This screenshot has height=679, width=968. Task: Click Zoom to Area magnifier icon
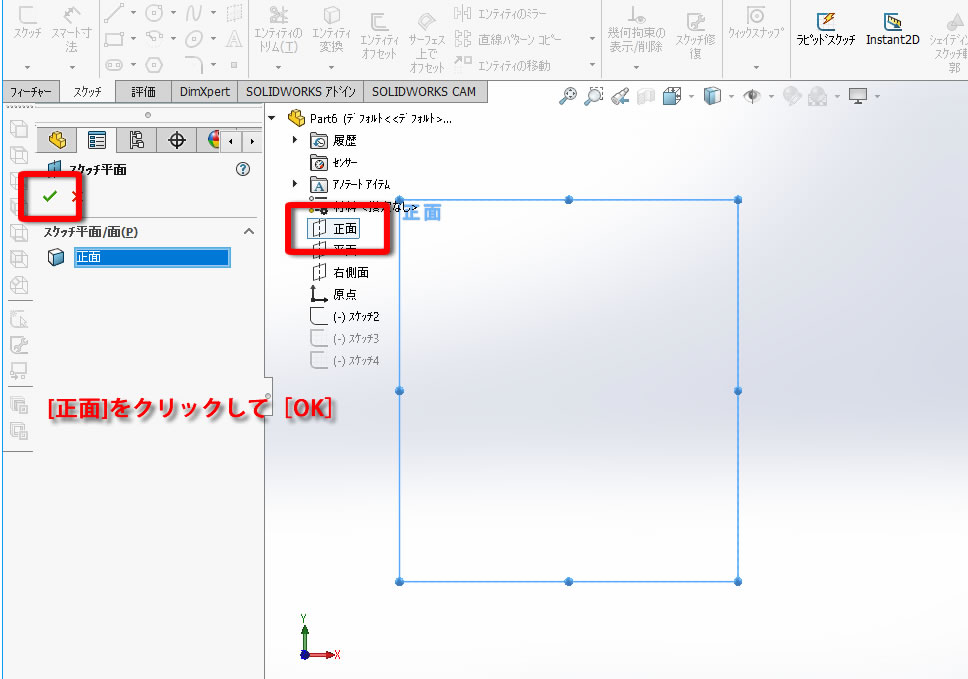594,96
